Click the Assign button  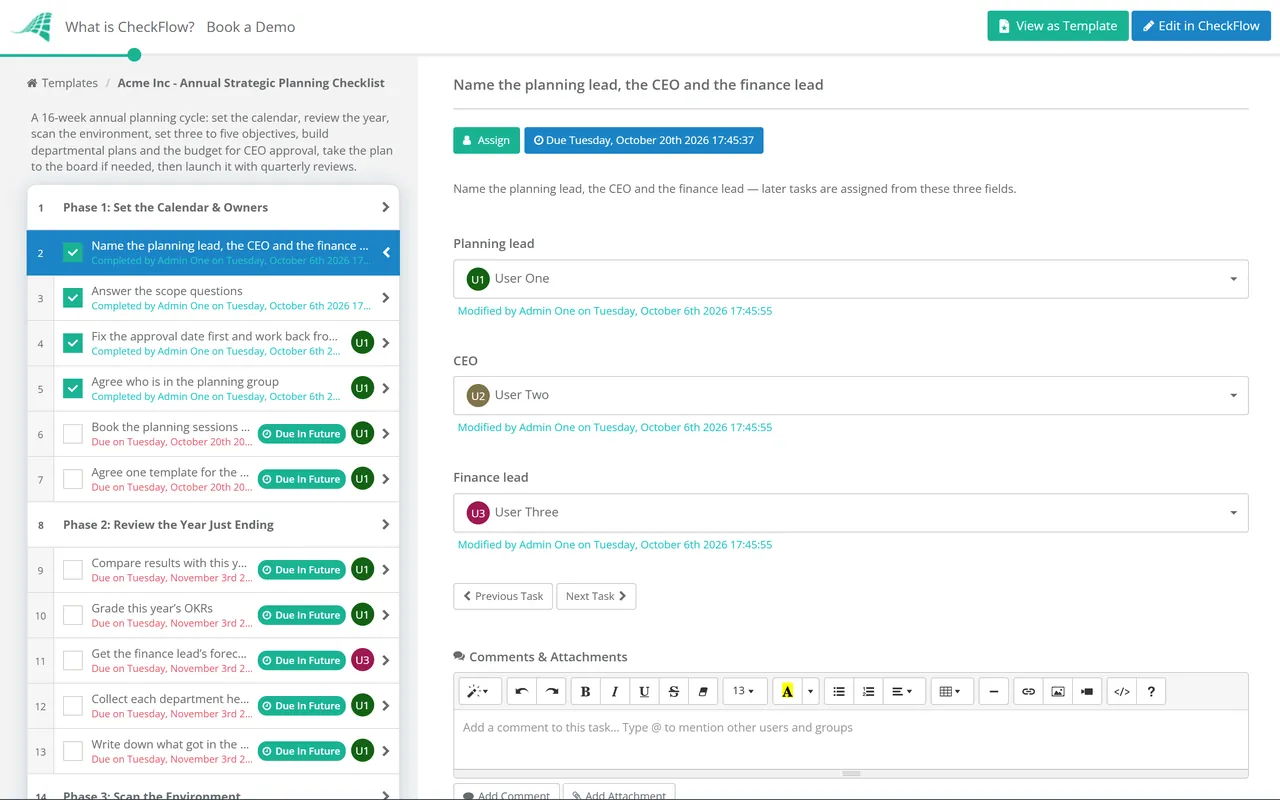[487, 140]
